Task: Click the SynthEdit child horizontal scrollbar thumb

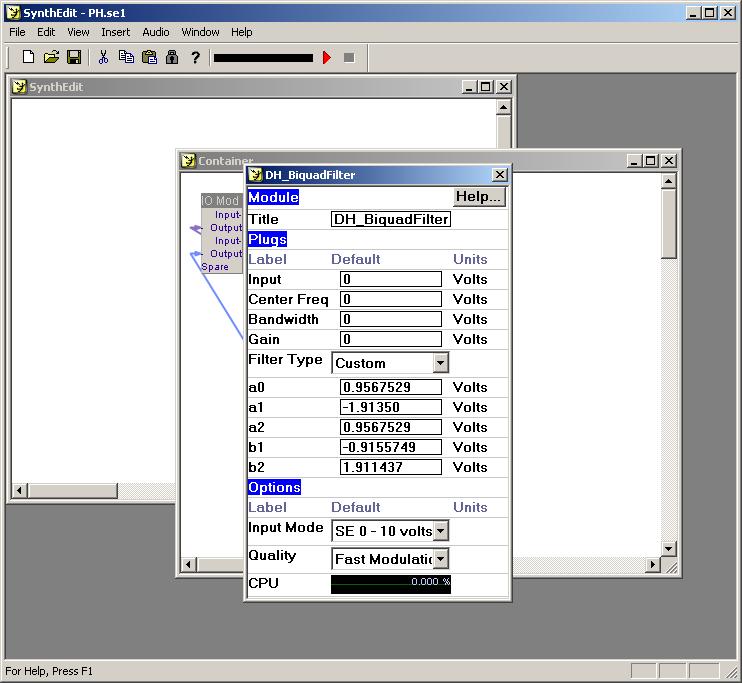Action: coord(72,490)
